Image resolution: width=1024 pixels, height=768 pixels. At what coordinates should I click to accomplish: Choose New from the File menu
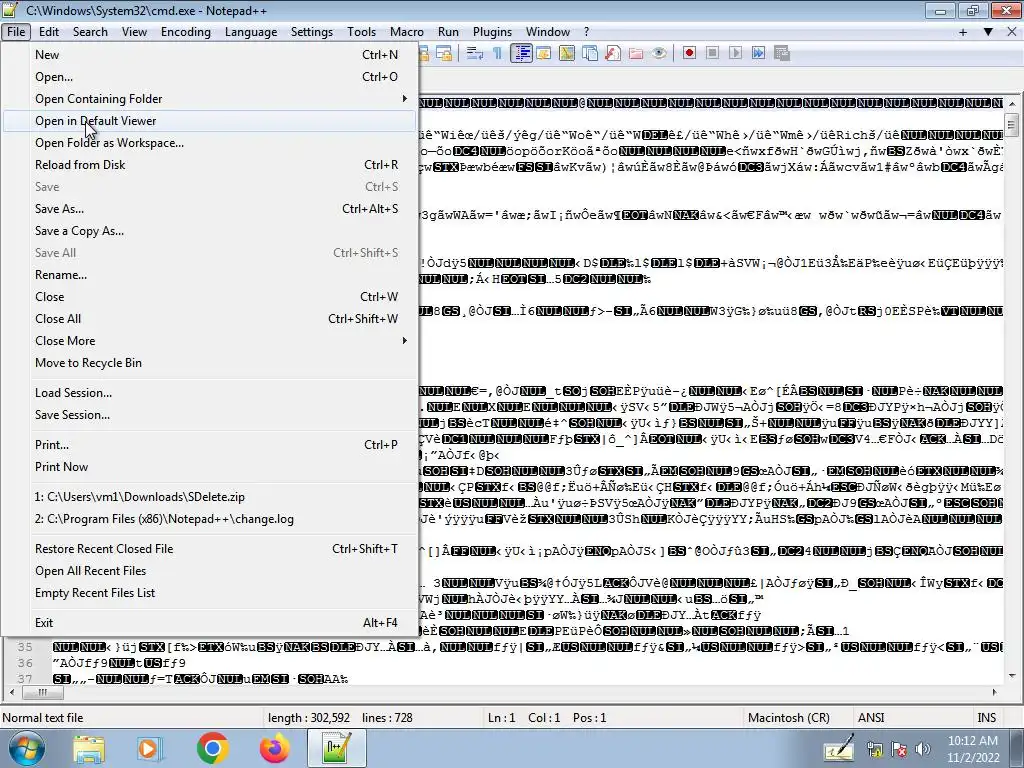[x=209, y=55]
